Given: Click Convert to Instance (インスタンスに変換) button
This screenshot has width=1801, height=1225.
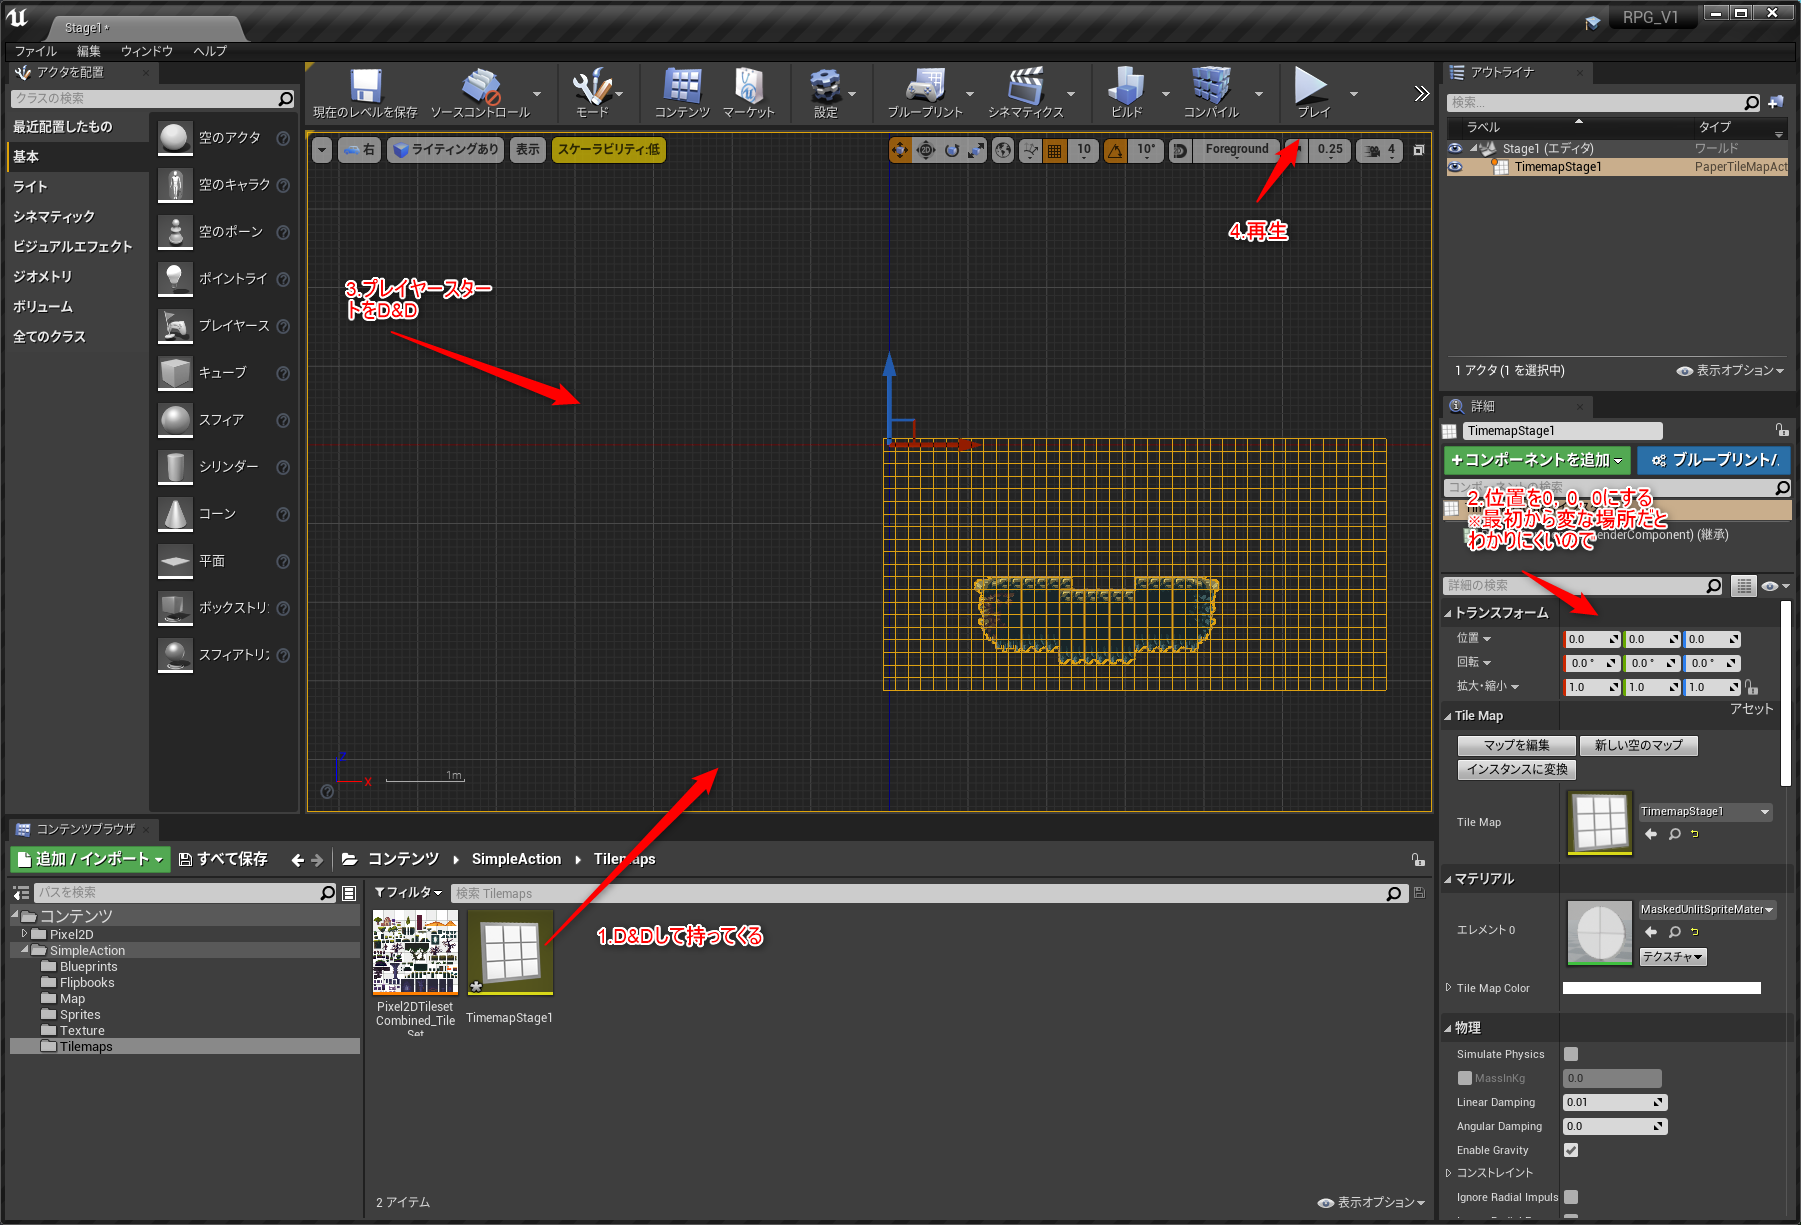Looking at the screenshot, I should (1517, 769).
